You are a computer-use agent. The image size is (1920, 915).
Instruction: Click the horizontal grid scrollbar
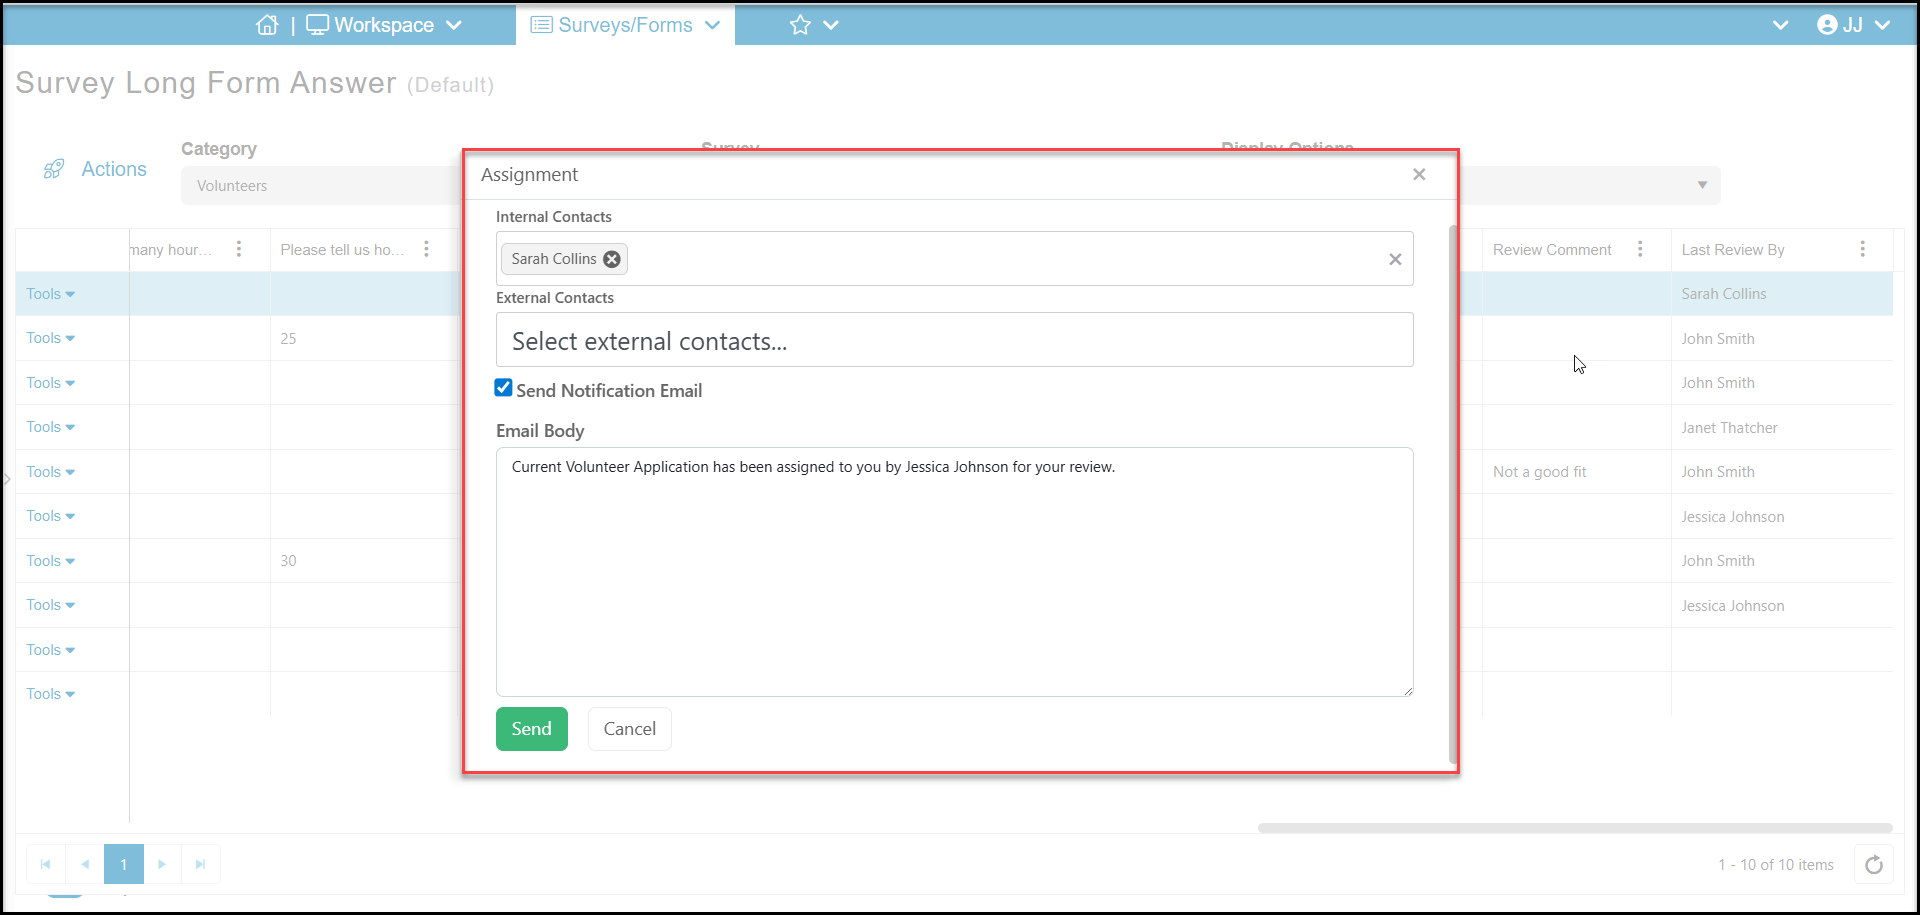click(x=1575, y=828)
